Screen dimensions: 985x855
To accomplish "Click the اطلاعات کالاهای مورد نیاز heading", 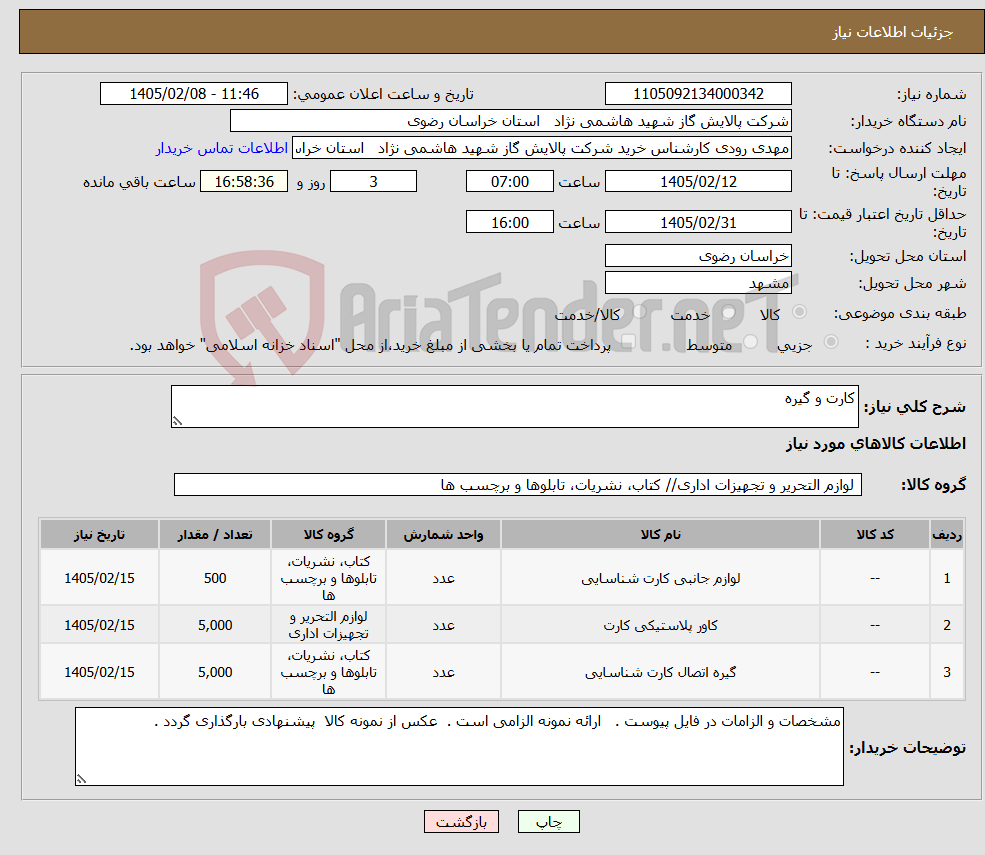I will (x=876, y=444).
